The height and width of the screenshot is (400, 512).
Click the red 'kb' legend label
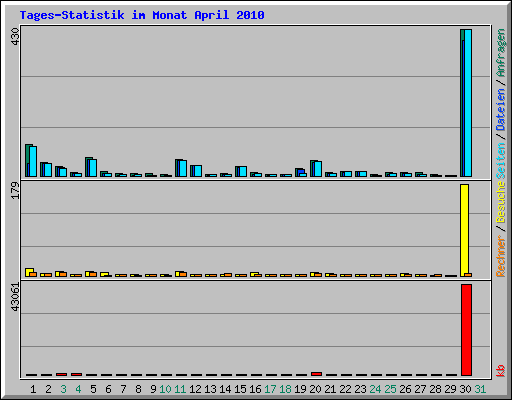[501, 371]
